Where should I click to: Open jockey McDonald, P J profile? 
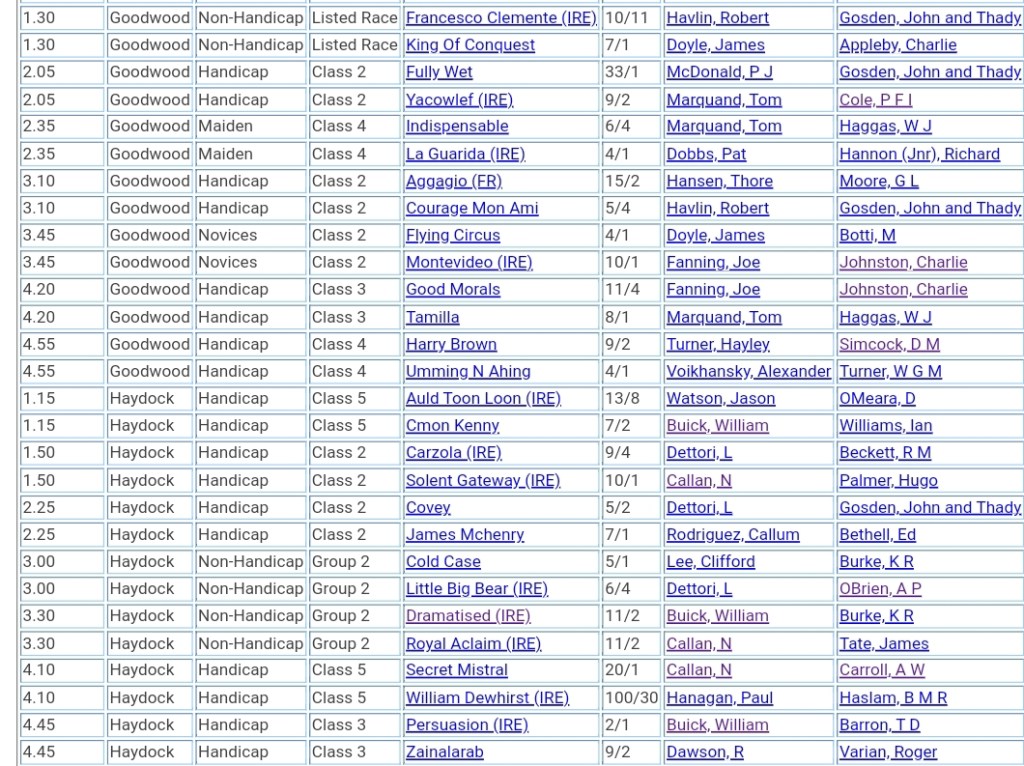[719, 72]
